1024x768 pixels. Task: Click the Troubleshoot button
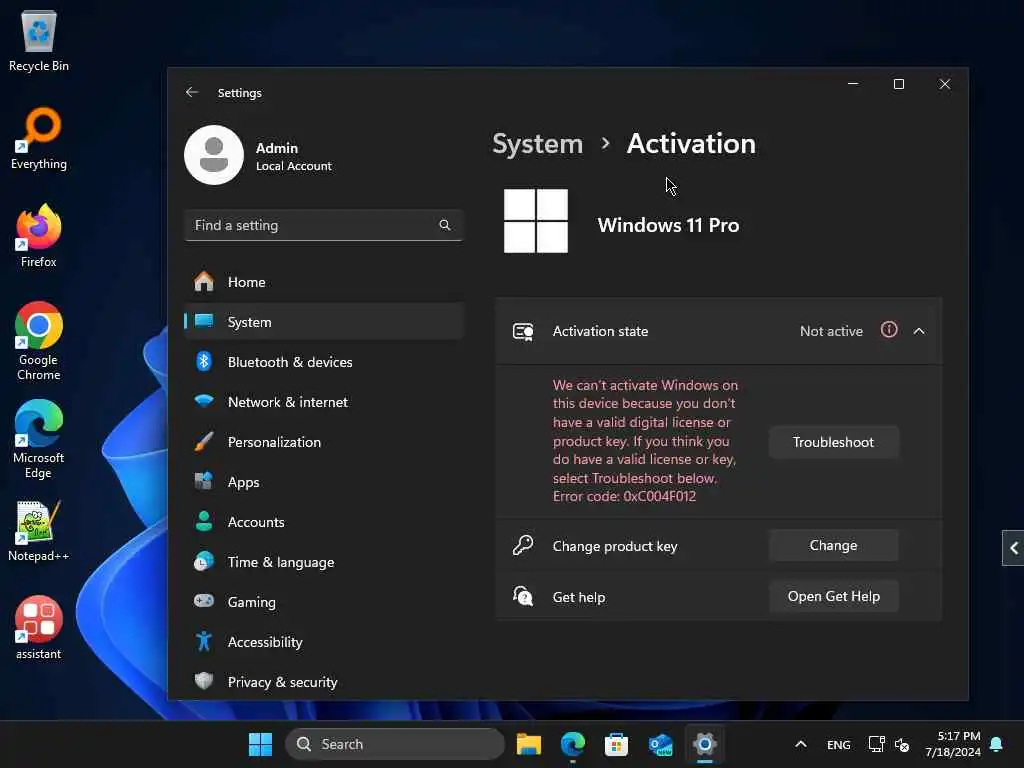click(x=833, y=442)
